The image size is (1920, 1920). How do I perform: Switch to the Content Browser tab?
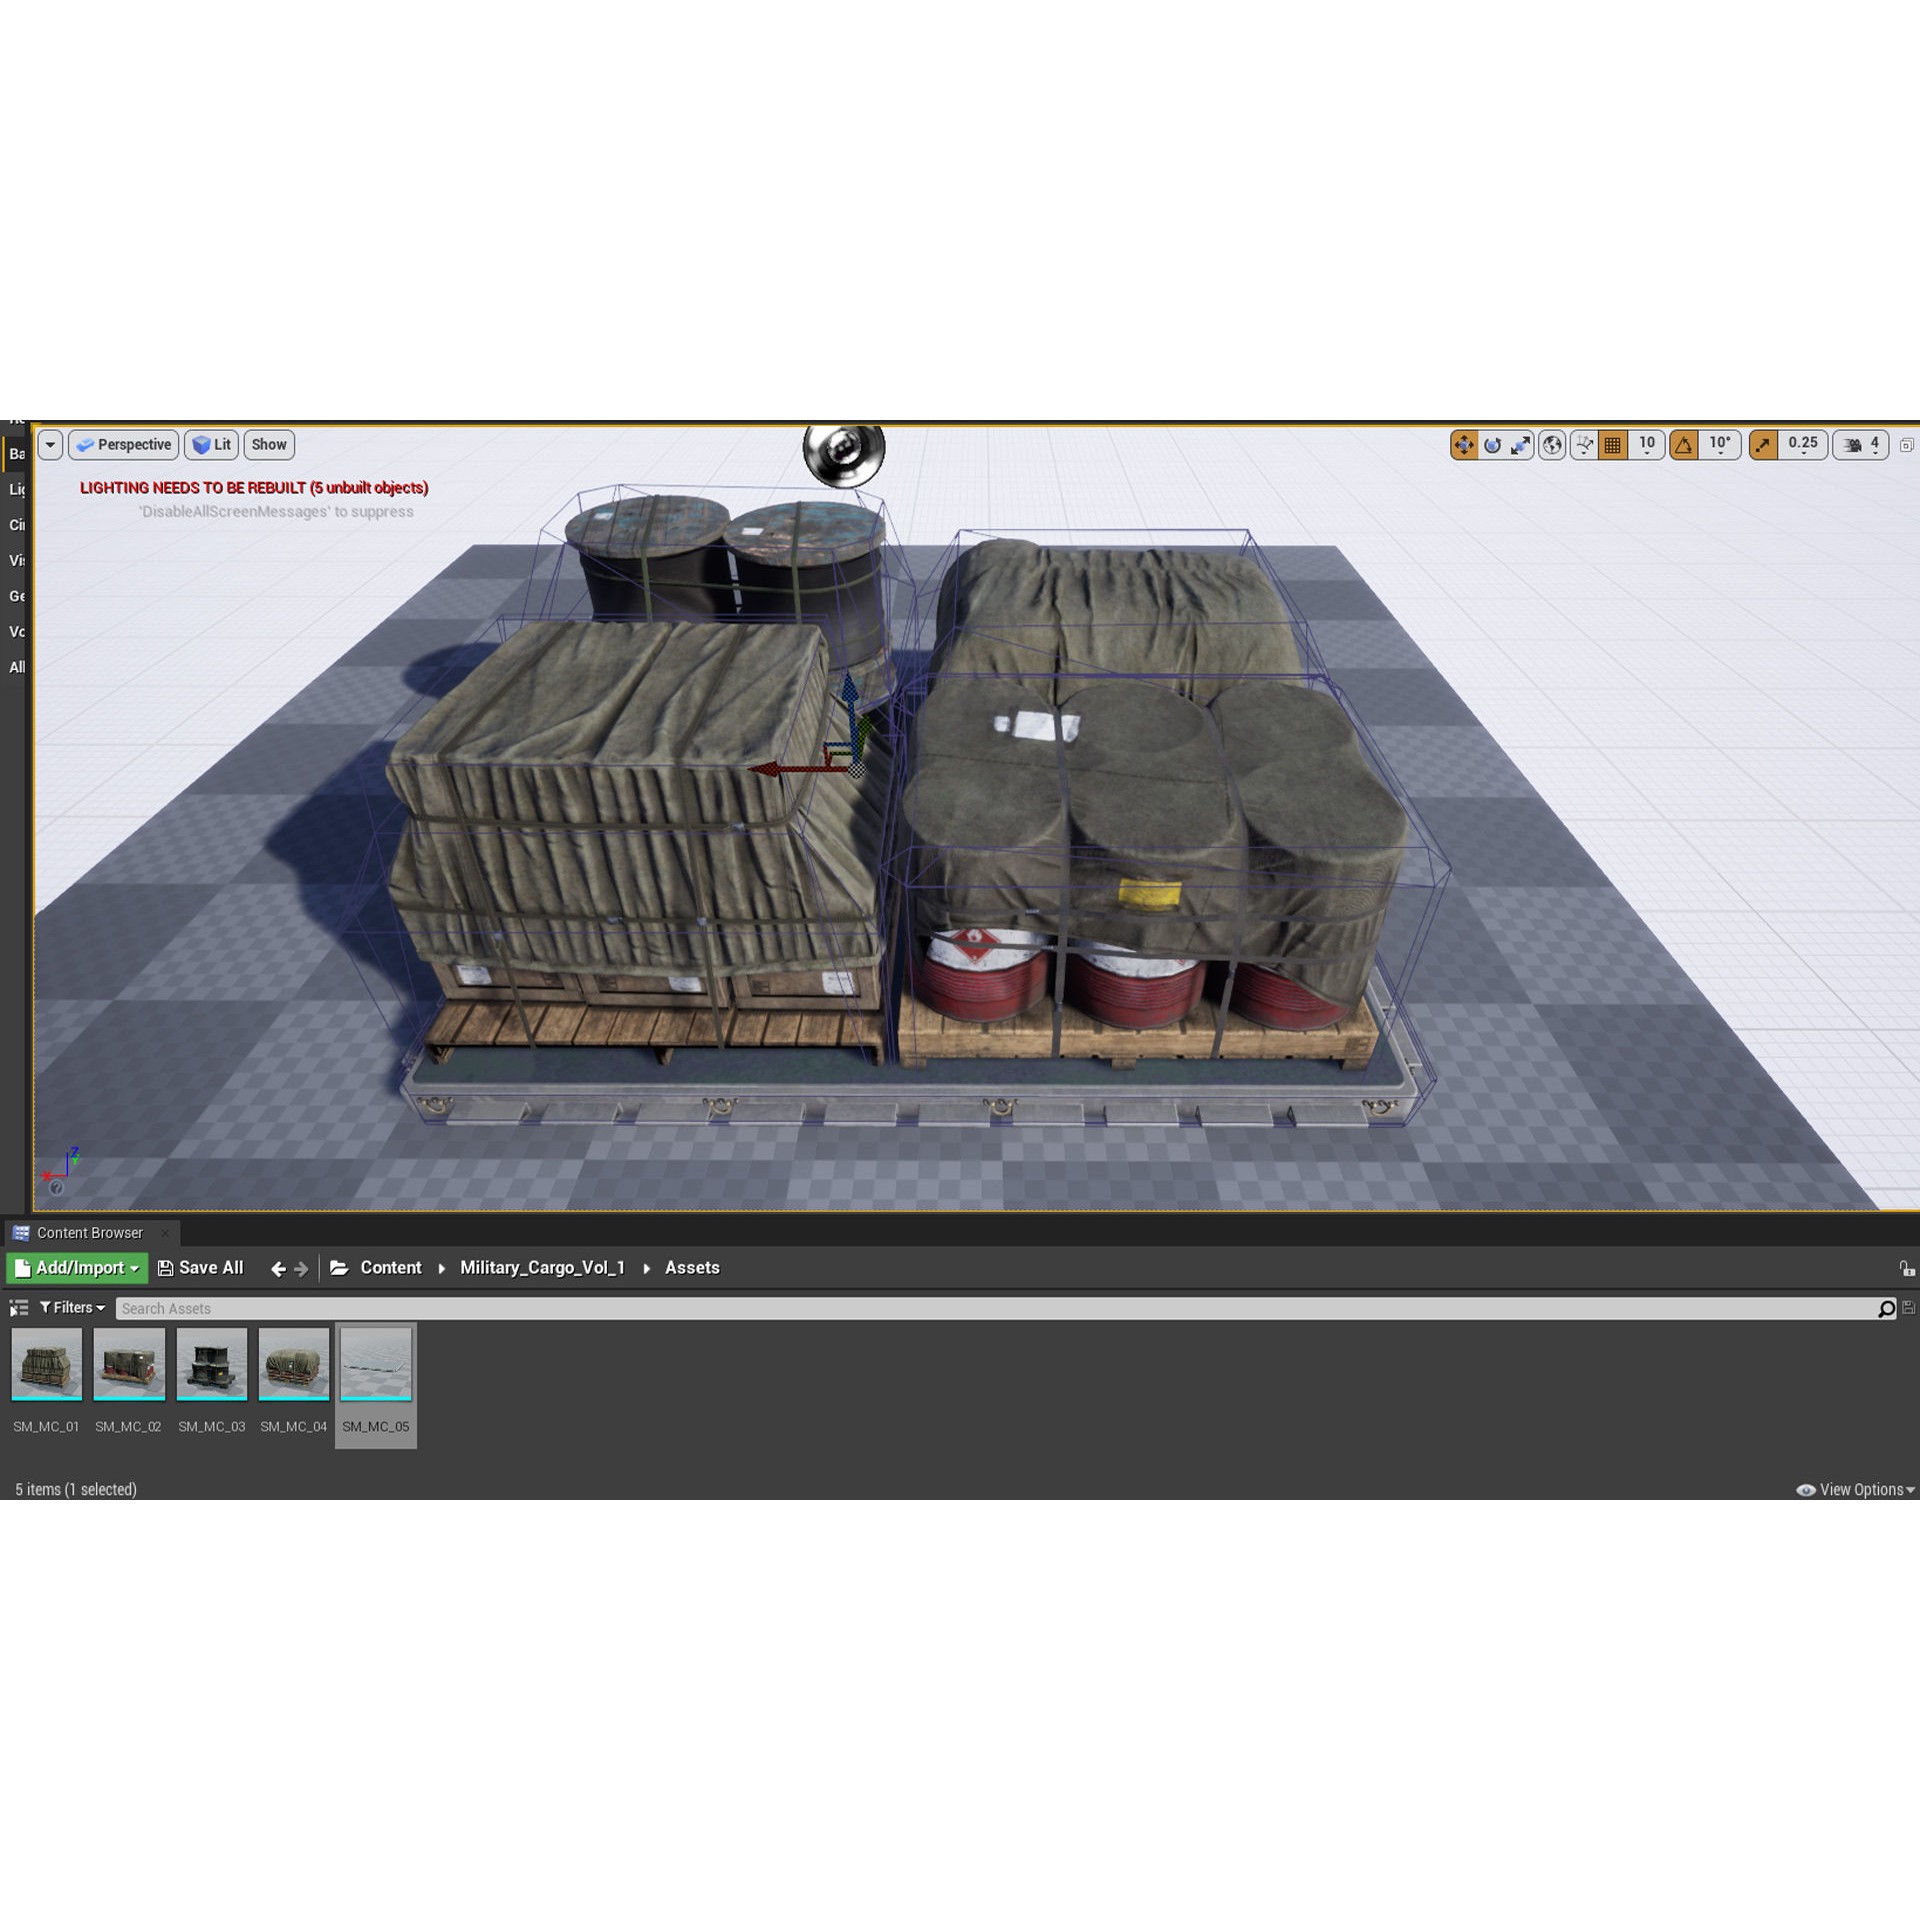coord(89,1233)
